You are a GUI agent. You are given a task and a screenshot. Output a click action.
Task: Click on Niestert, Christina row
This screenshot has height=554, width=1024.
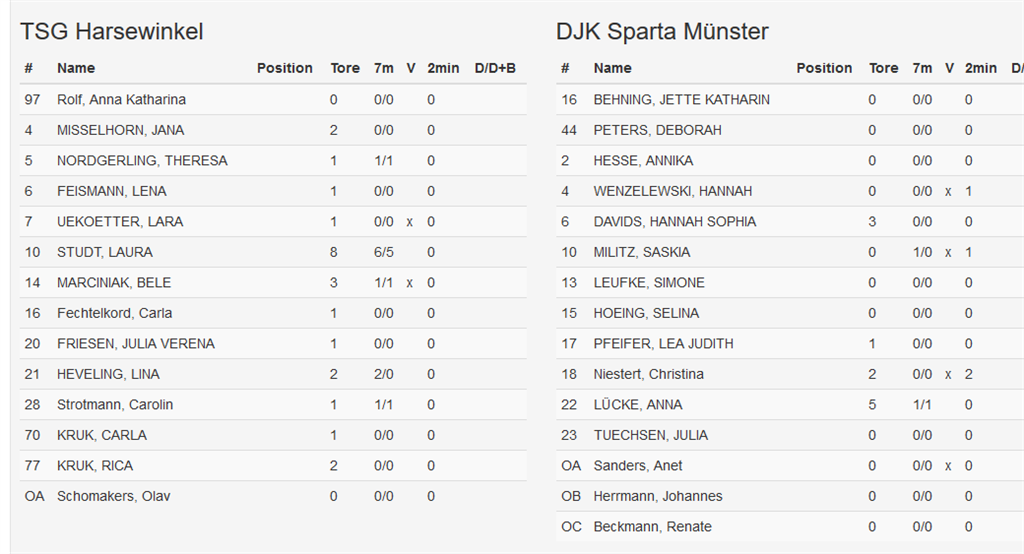coord(648,374)
